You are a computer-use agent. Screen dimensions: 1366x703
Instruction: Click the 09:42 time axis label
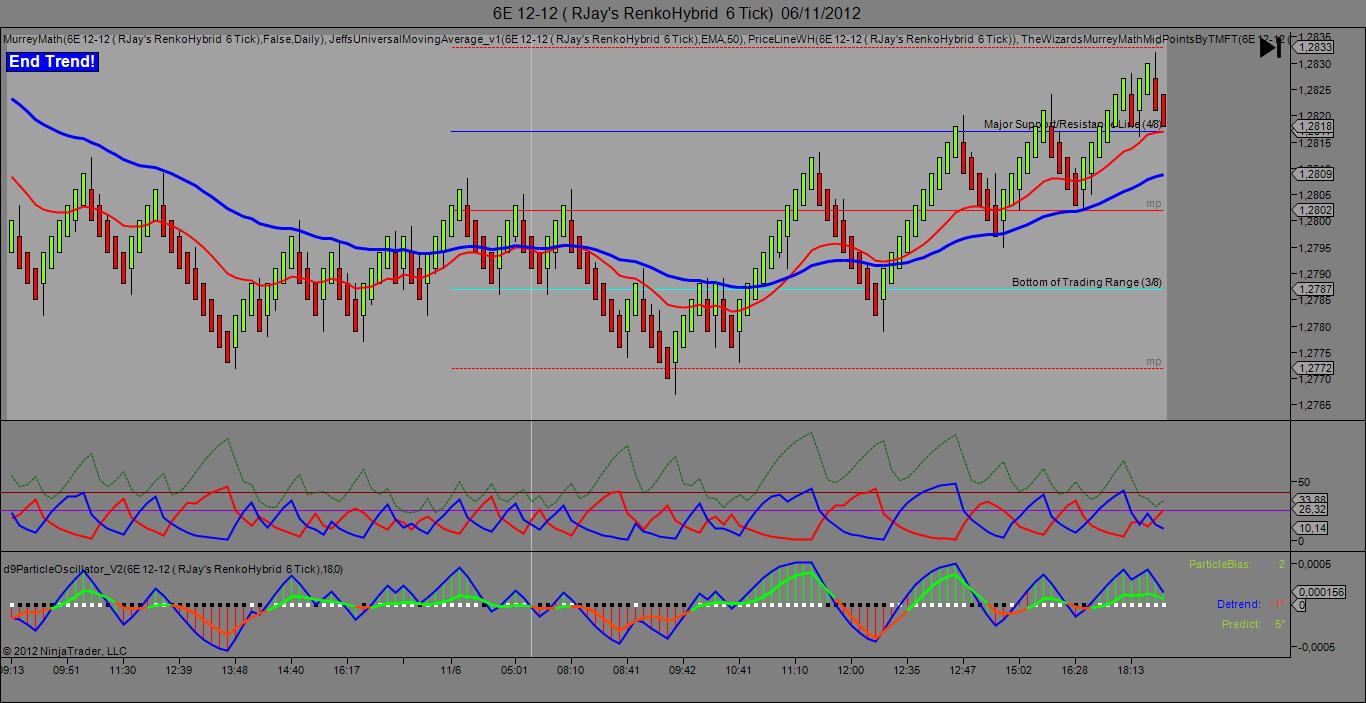682,671
